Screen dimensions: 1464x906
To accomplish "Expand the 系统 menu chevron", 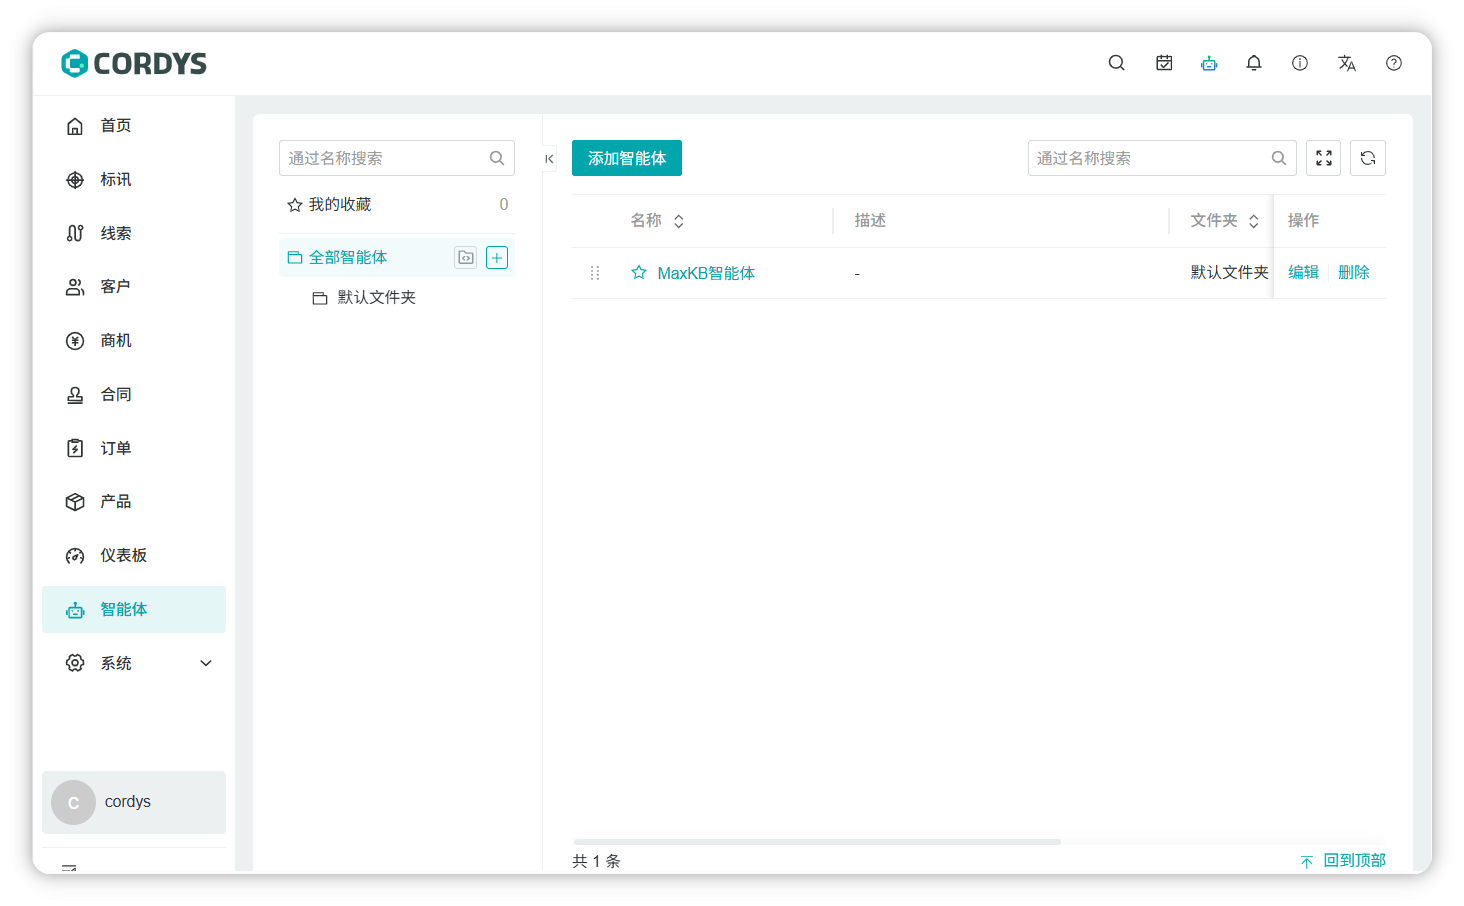I will point(206,663).
